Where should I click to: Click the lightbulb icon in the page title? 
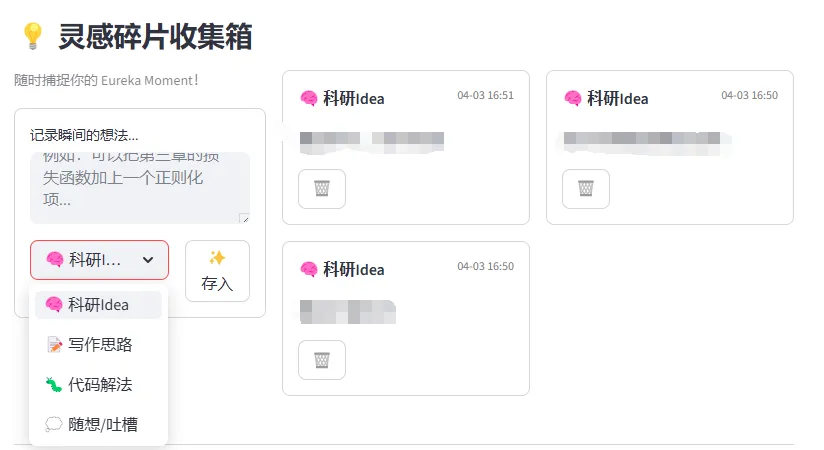[x=33, y=36]
